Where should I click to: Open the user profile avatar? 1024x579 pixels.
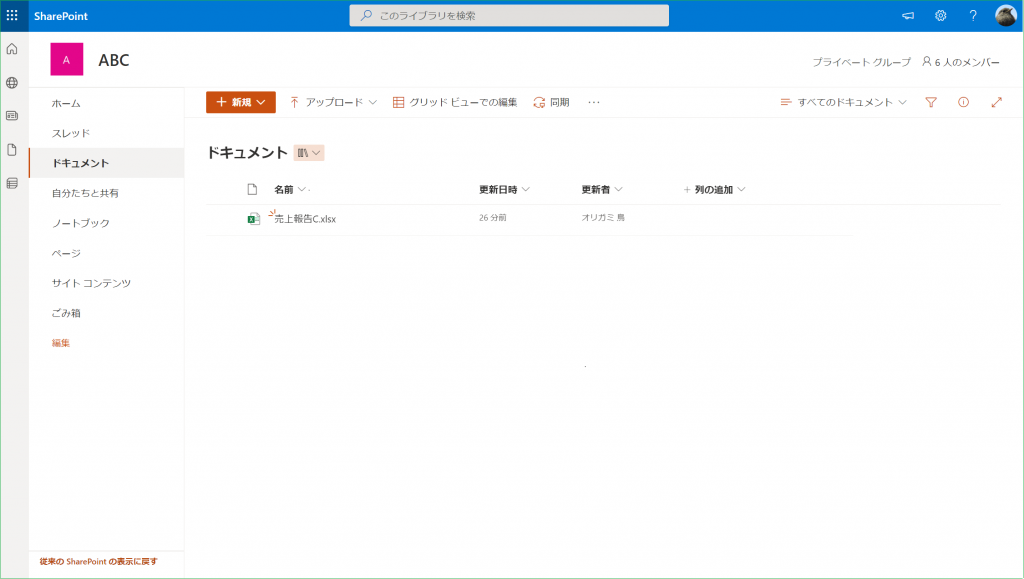(x=1005, y=16)
